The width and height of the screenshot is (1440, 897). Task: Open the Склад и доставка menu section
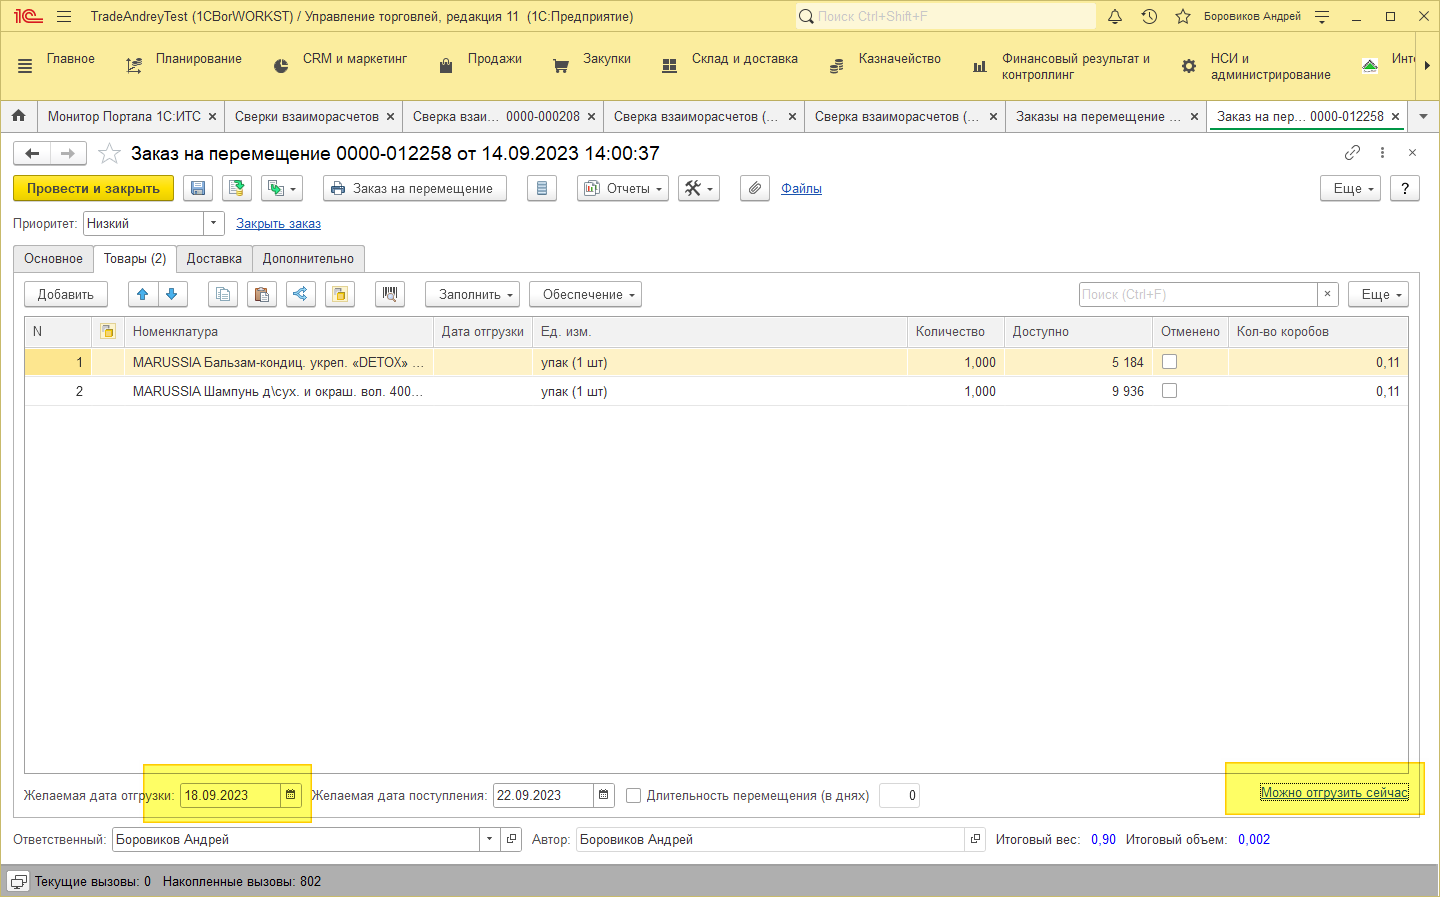click(744, 59)
